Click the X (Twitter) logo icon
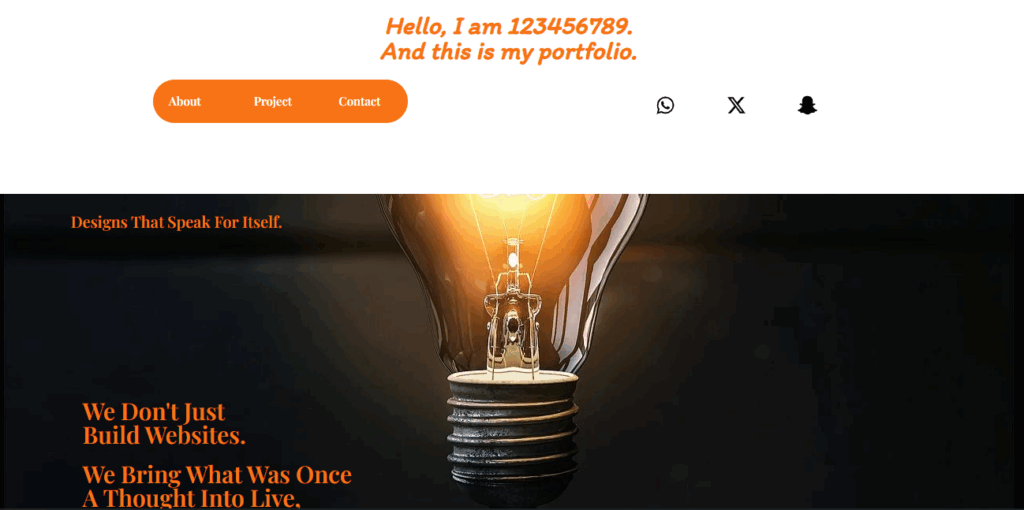 (x=736, y=105)
